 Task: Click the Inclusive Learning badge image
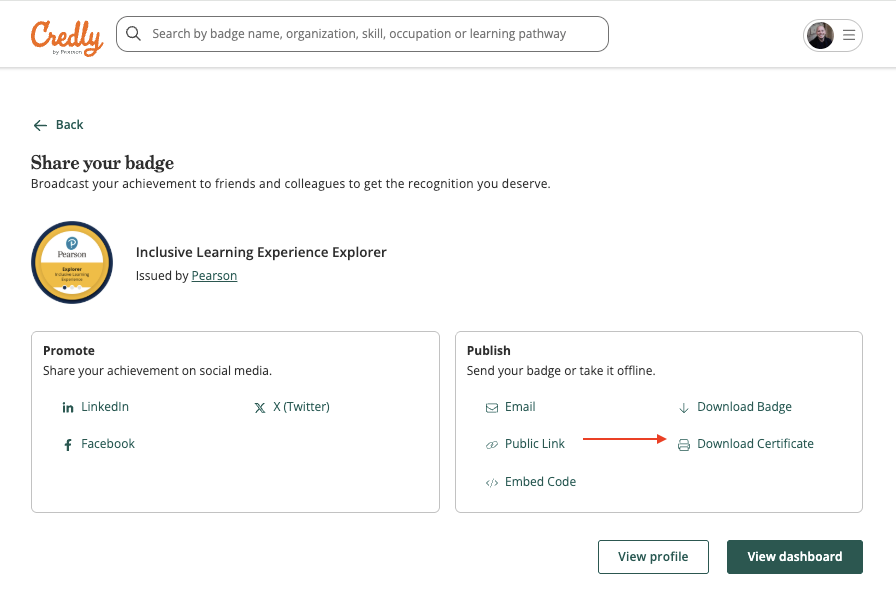click(72, 262)
